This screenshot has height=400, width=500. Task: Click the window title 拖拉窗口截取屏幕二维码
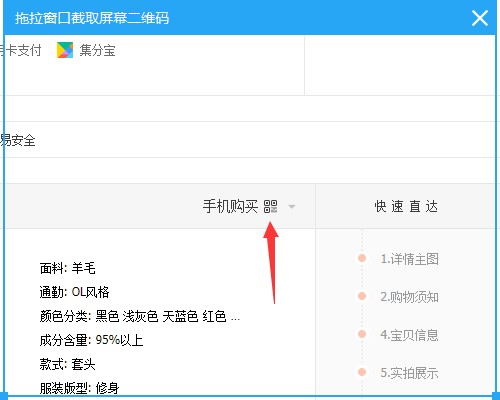click(x=92, y=18)
